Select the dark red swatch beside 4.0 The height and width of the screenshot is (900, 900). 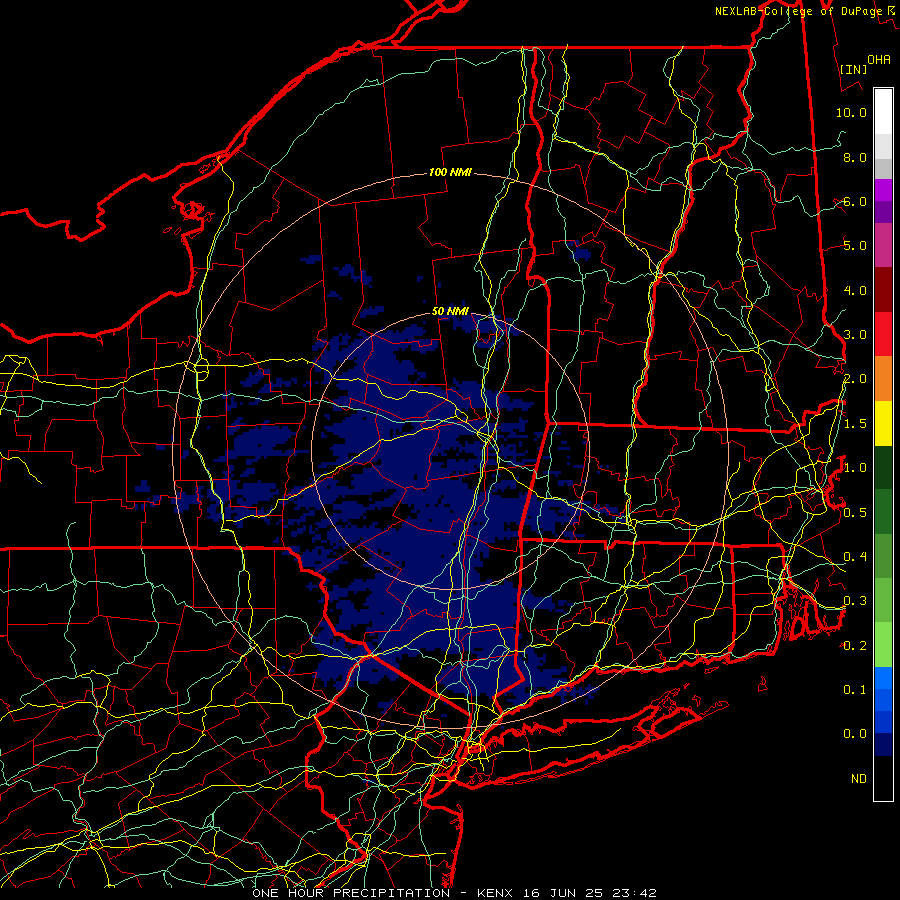pyautogui.click(x=883, y=290)
